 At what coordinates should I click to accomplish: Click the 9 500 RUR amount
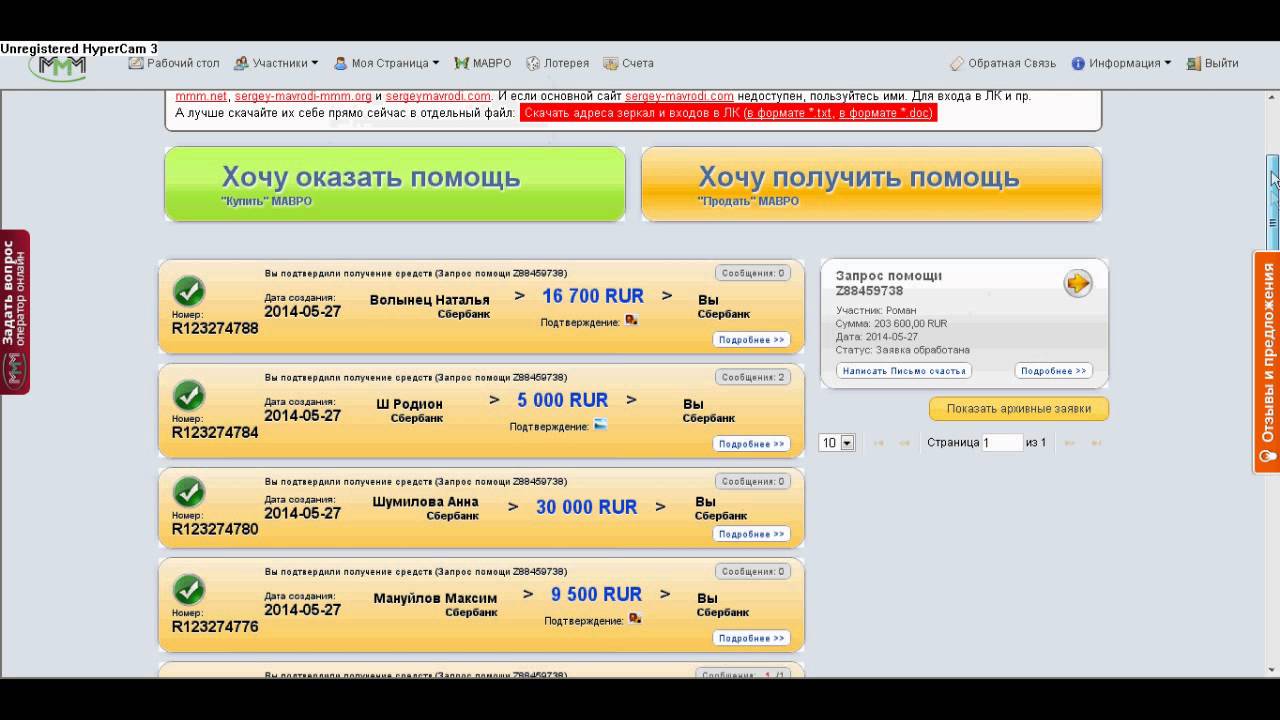pos(596,594)
